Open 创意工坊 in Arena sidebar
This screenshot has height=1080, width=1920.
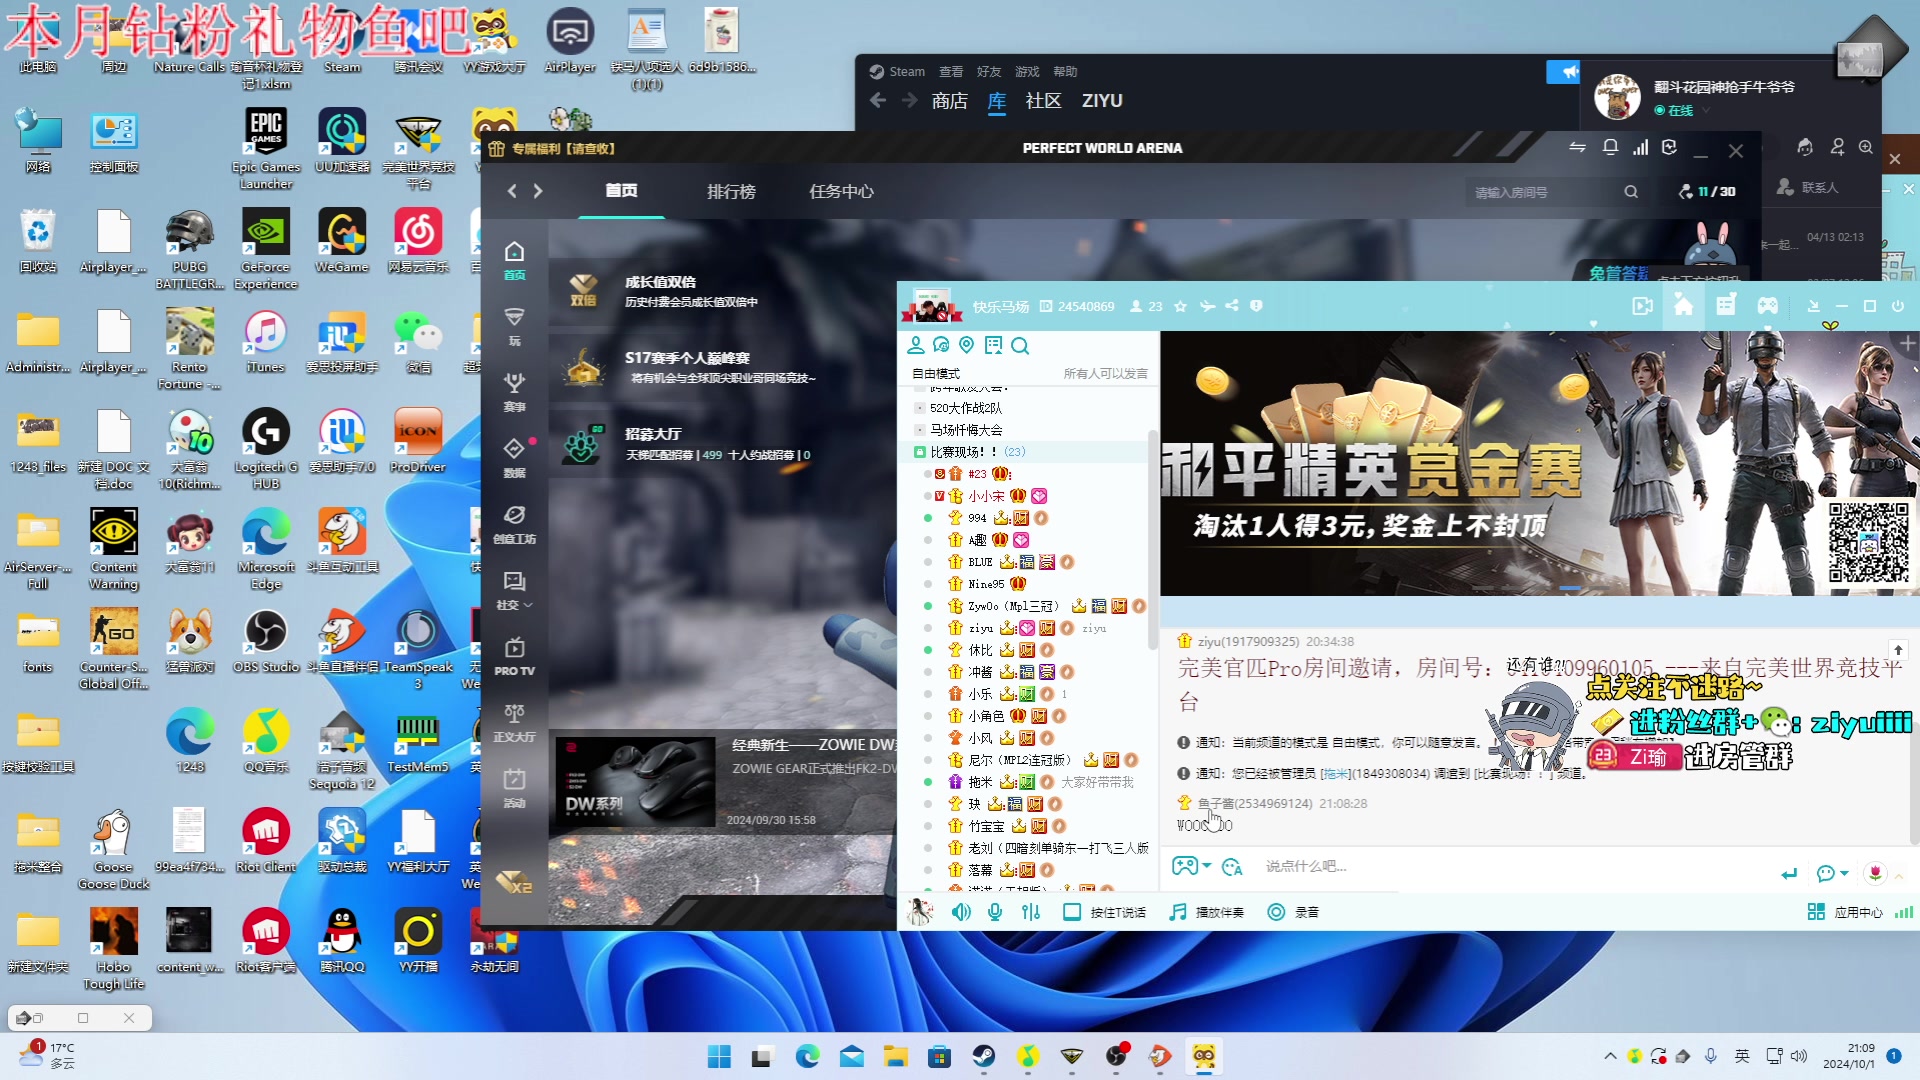(514, 524)
